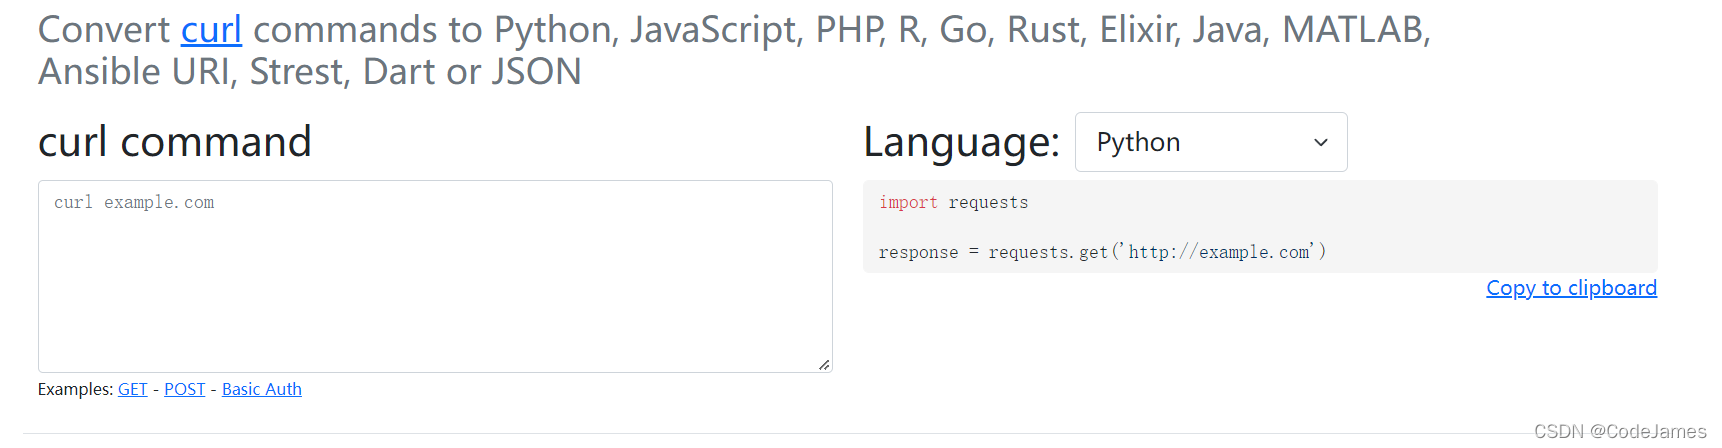The image size is (1722, 448).
Task: Click the 'import' keyword in the generated code
Action: click(x=908, y=202)
